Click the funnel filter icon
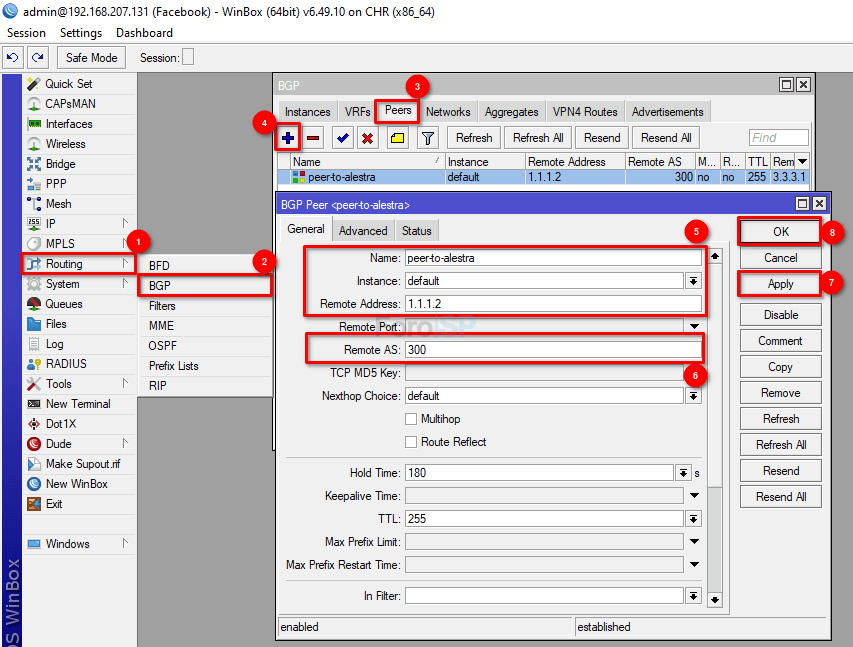The image size is (853, 647). tap(427, 138)
